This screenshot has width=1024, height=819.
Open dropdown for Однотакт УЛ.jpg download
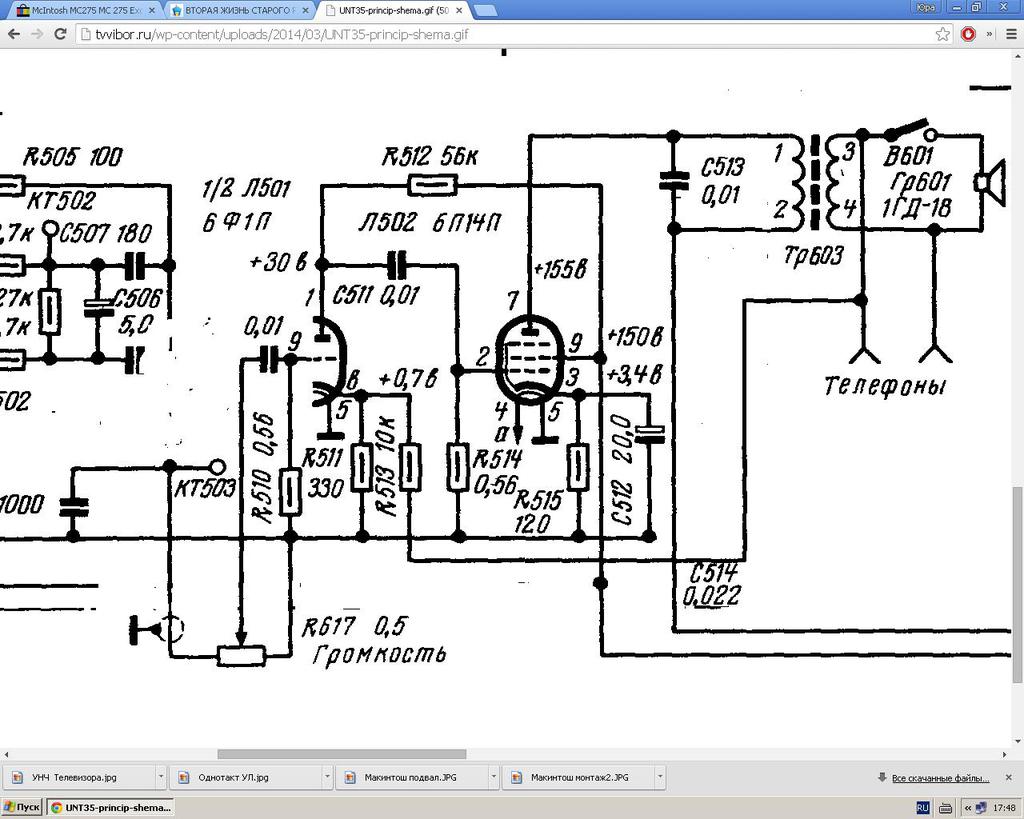[x=327, y=777]
